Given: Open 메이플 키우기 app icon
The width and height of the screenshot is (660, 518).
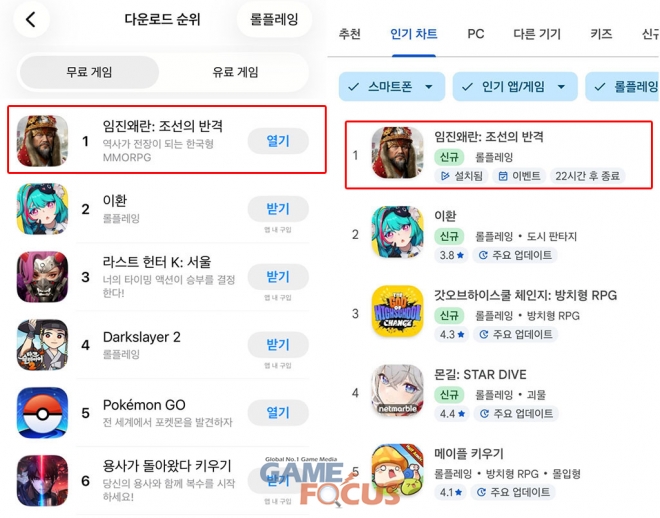Looking at the screenshot, I should (x=397, y=469).
